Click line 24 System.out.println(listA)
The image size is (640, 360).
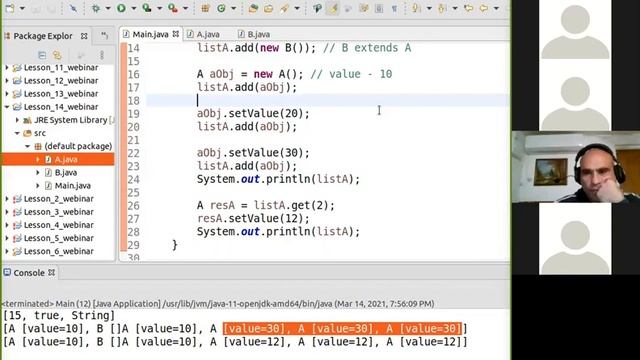point(278,179)
